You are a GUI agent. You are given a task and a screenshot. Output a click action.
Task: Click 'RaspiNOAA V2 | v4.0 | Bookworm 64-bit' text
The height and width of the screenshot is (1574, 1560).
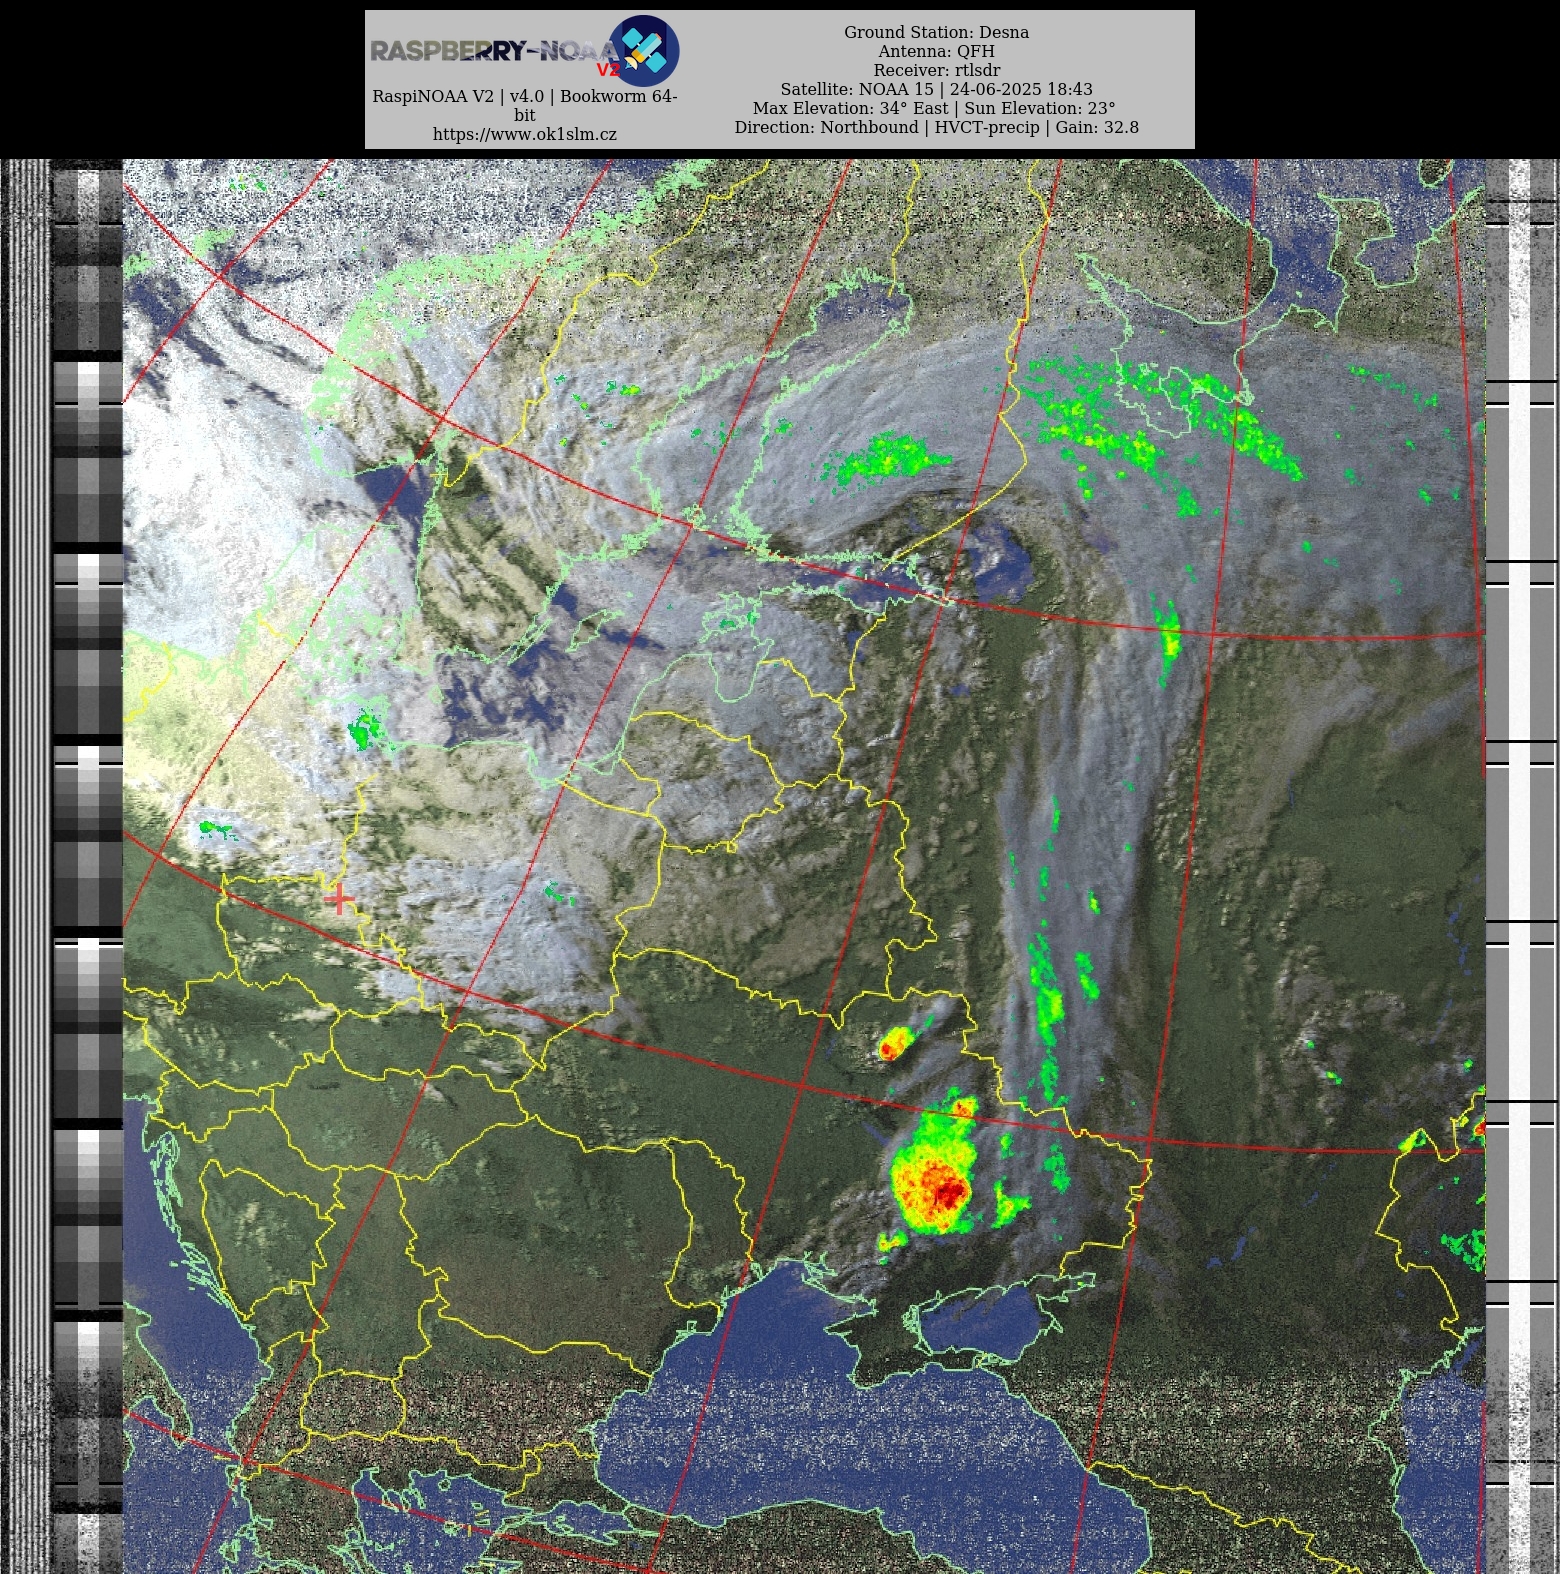pos(525,105)
